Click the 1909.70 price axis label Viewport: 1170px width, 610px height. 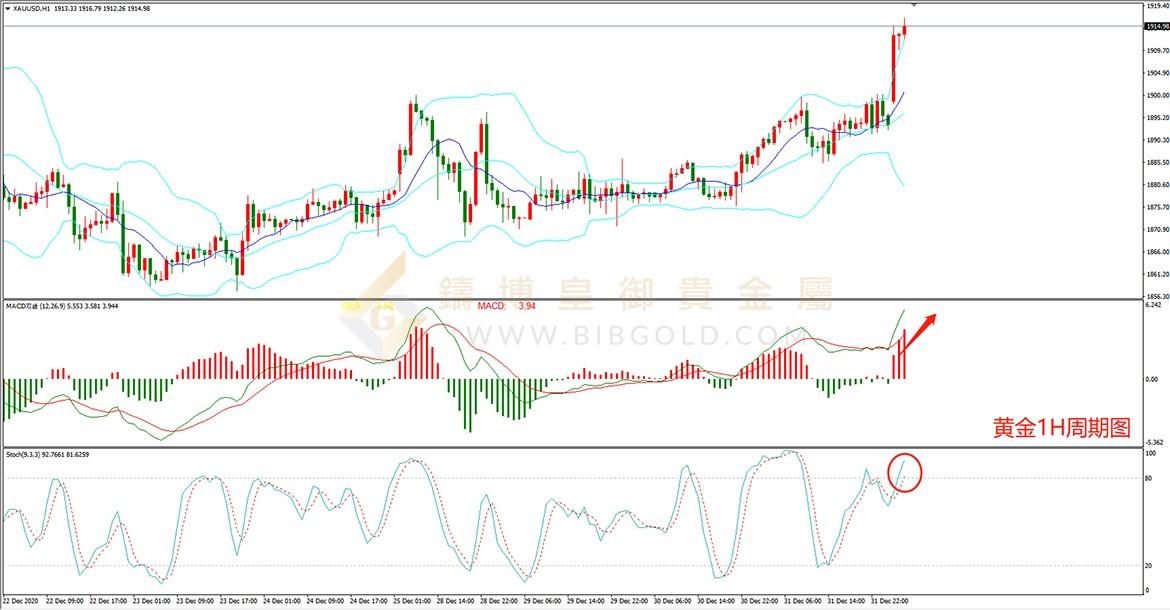(1156, 51)
